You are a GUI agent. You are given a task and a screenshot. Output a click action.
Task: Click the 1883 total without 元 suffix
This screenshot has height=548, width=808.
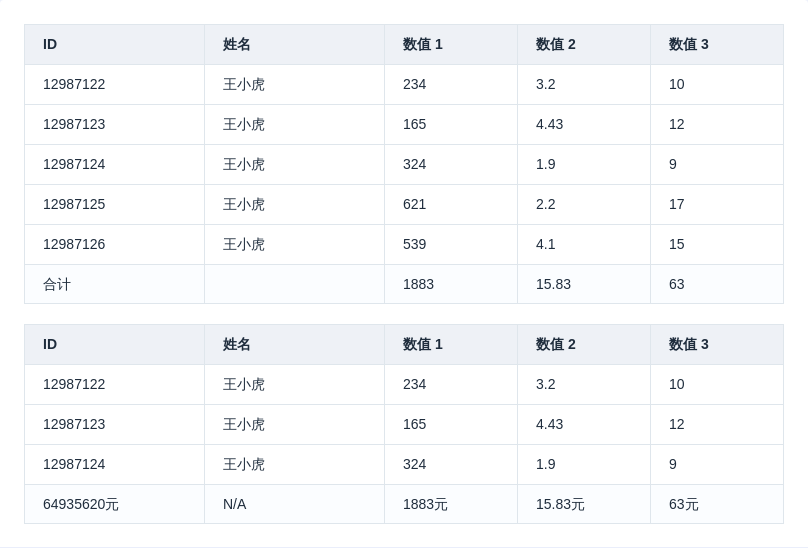(x=418, y=284)
